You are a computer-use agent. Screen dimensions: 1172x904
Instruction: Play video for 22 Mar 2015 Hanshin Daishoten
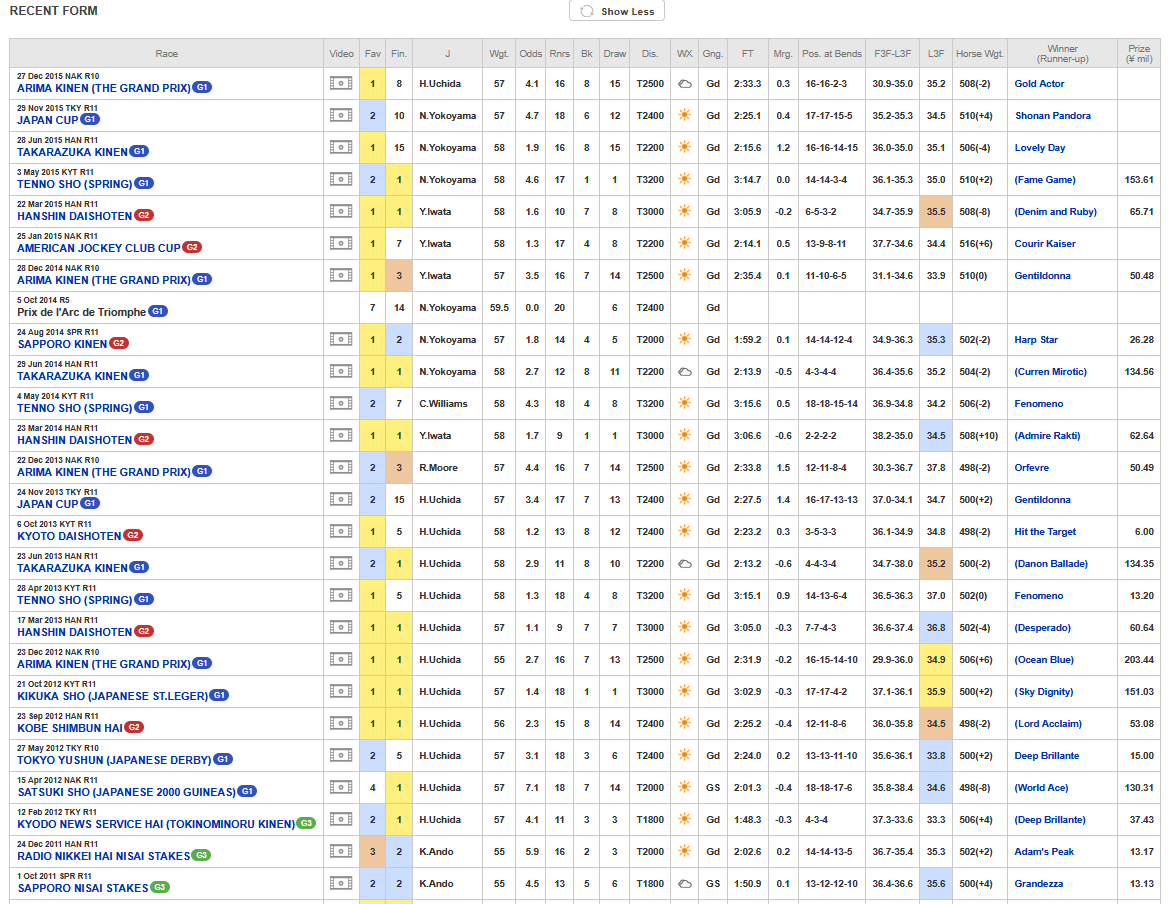point(341,212)
